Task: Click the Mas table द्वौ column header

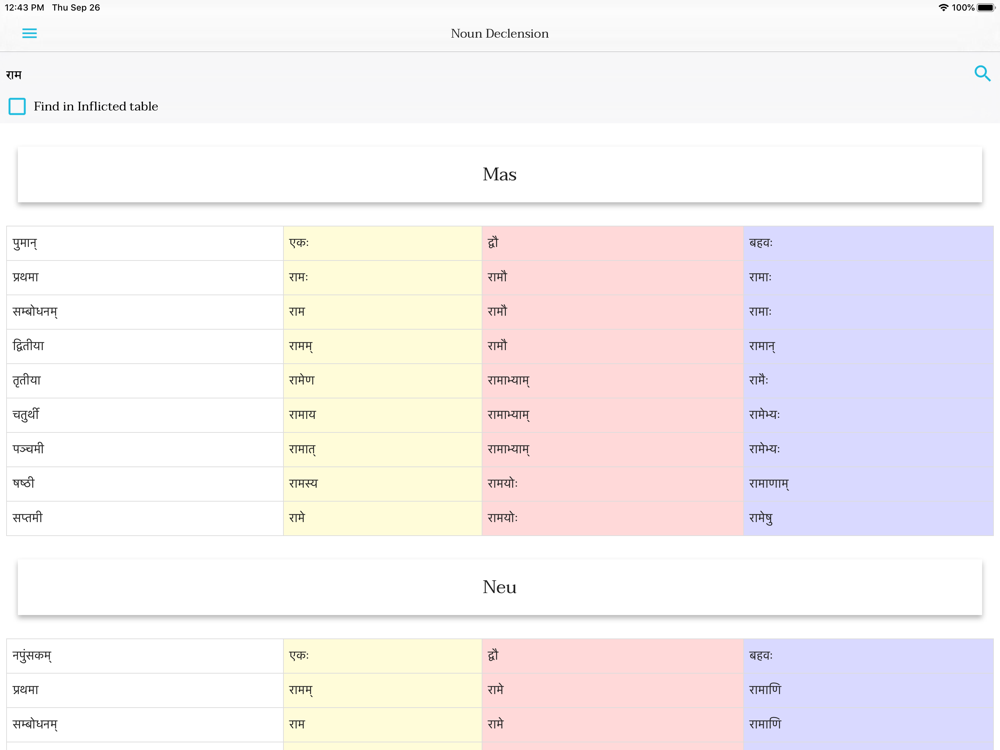Action: click(x=612, y=243)
